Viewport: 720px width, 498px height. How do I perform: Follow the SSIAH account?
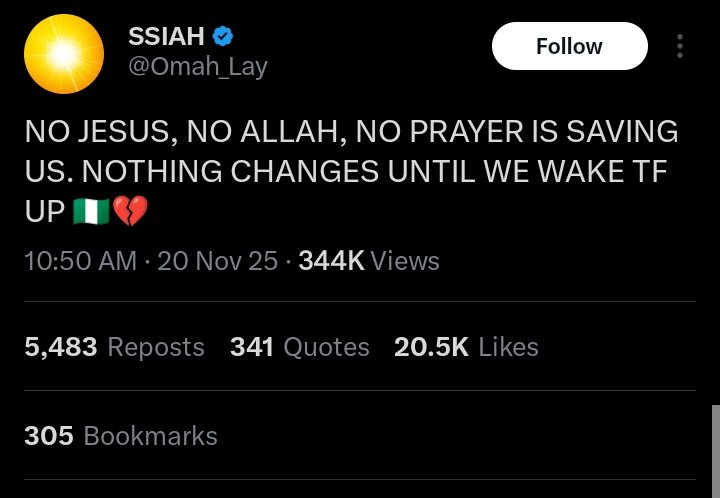pos(569,47)
